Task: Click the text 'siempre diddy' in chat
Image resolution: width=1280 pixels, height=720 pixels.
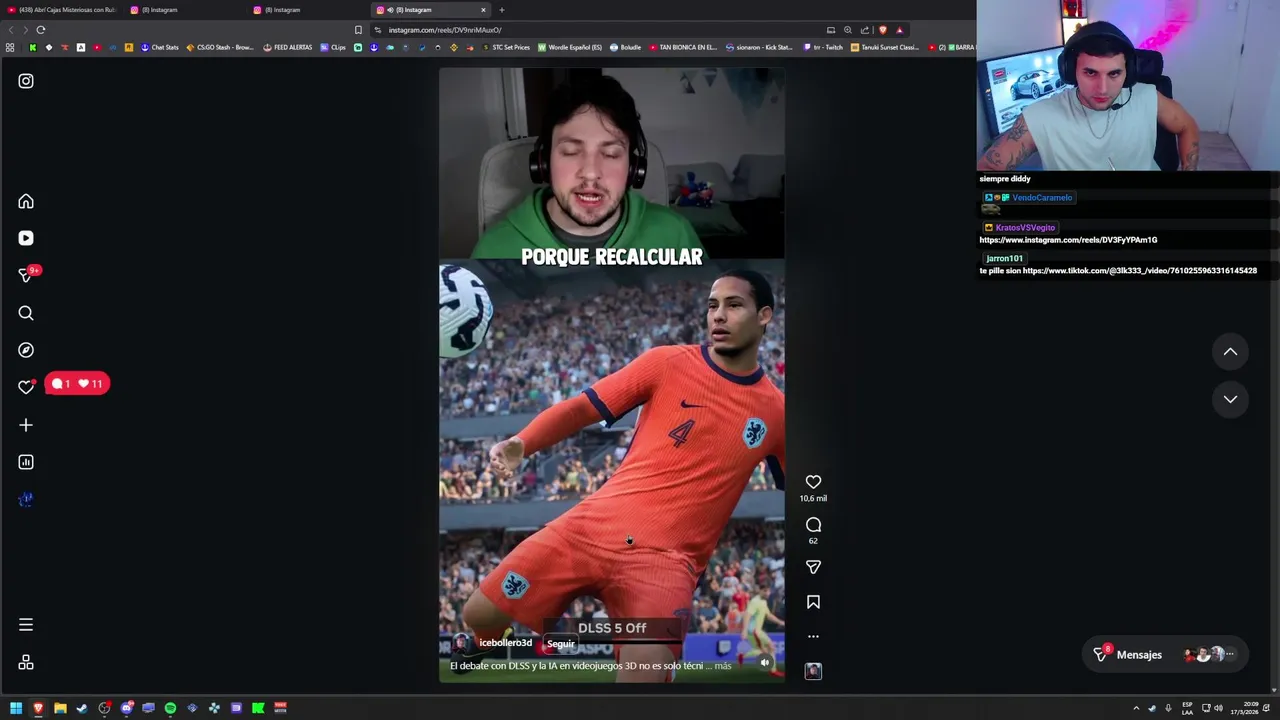Action: [1004, 179]
